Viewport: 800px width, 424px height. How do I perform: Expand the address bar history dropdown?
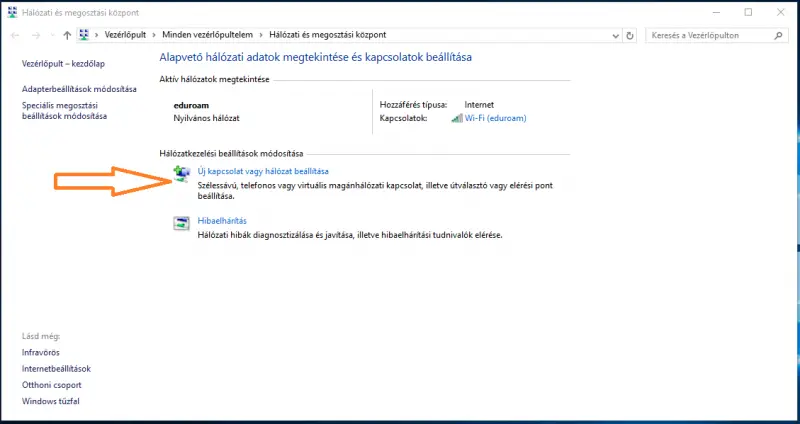pos(618,35)
